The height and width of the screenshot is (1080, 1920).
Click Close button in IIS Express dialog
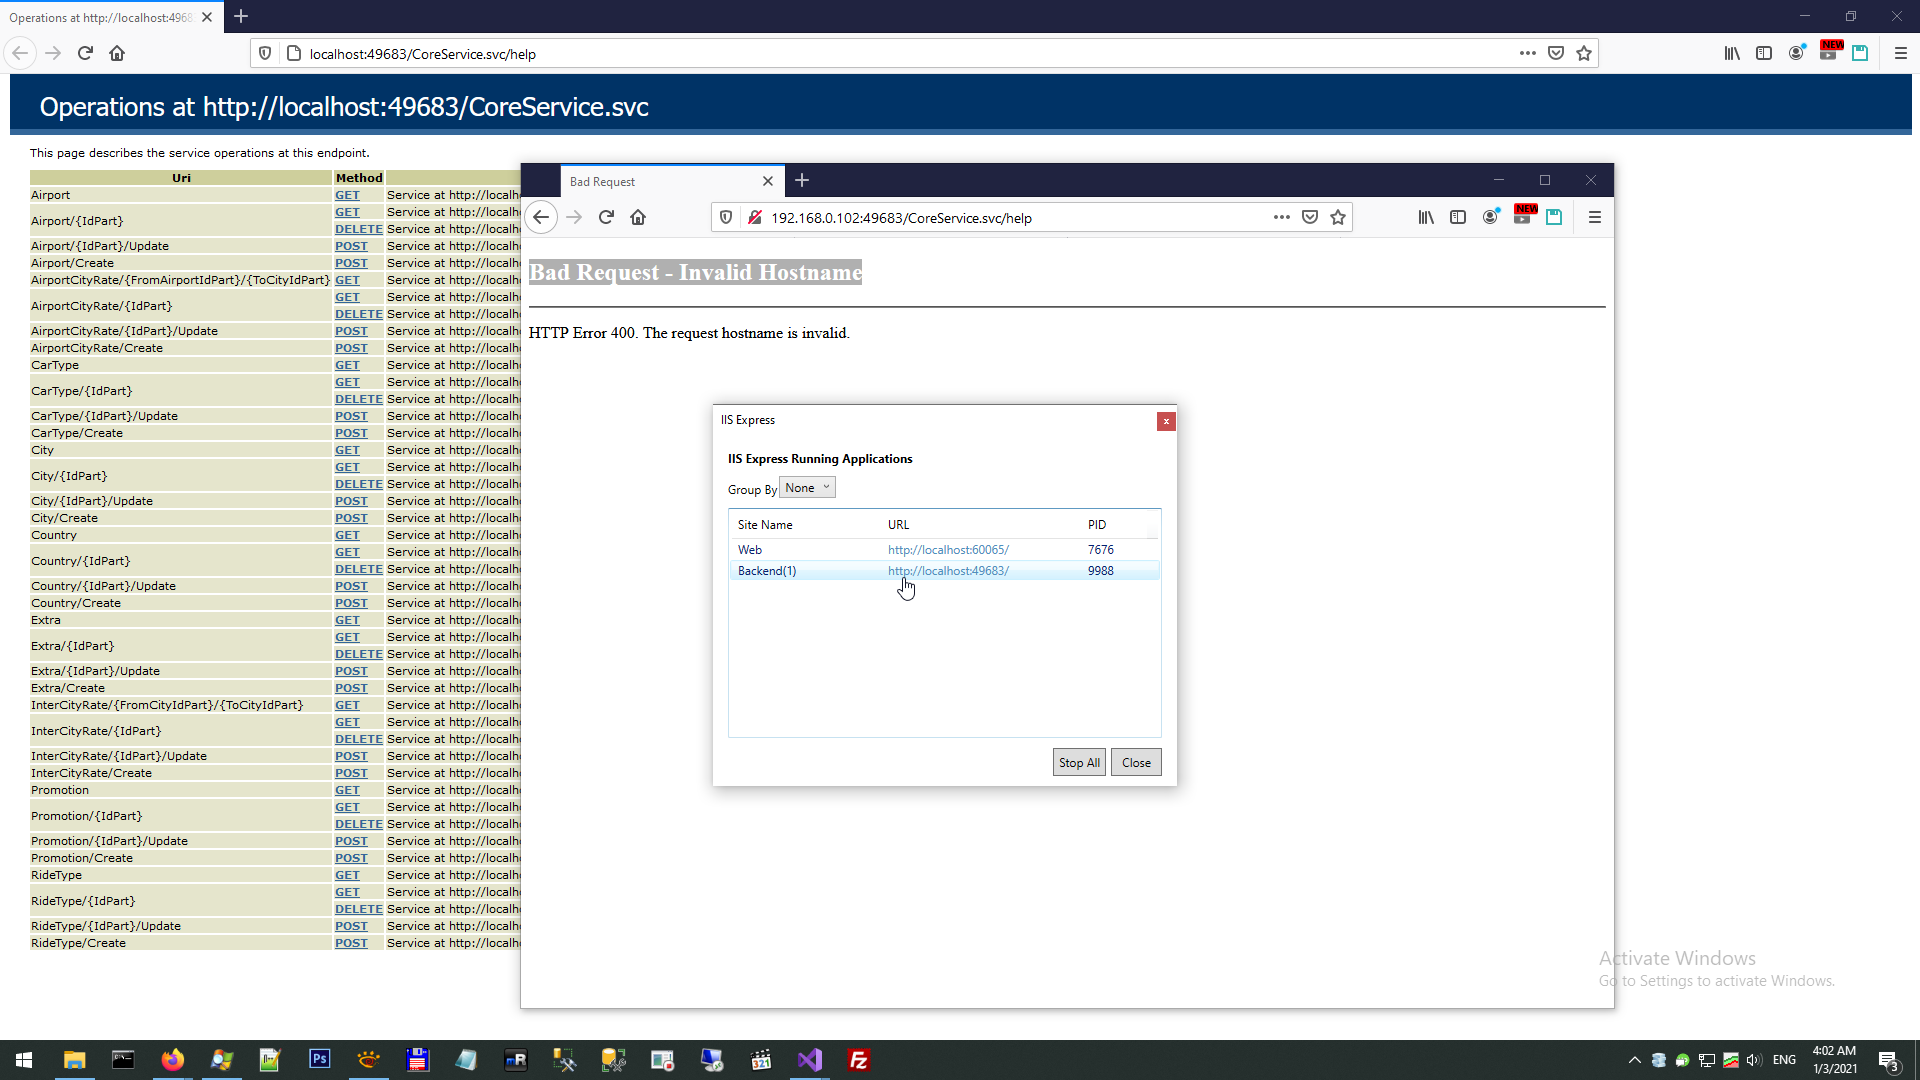pyautogui.click(x=1136, y=762)
